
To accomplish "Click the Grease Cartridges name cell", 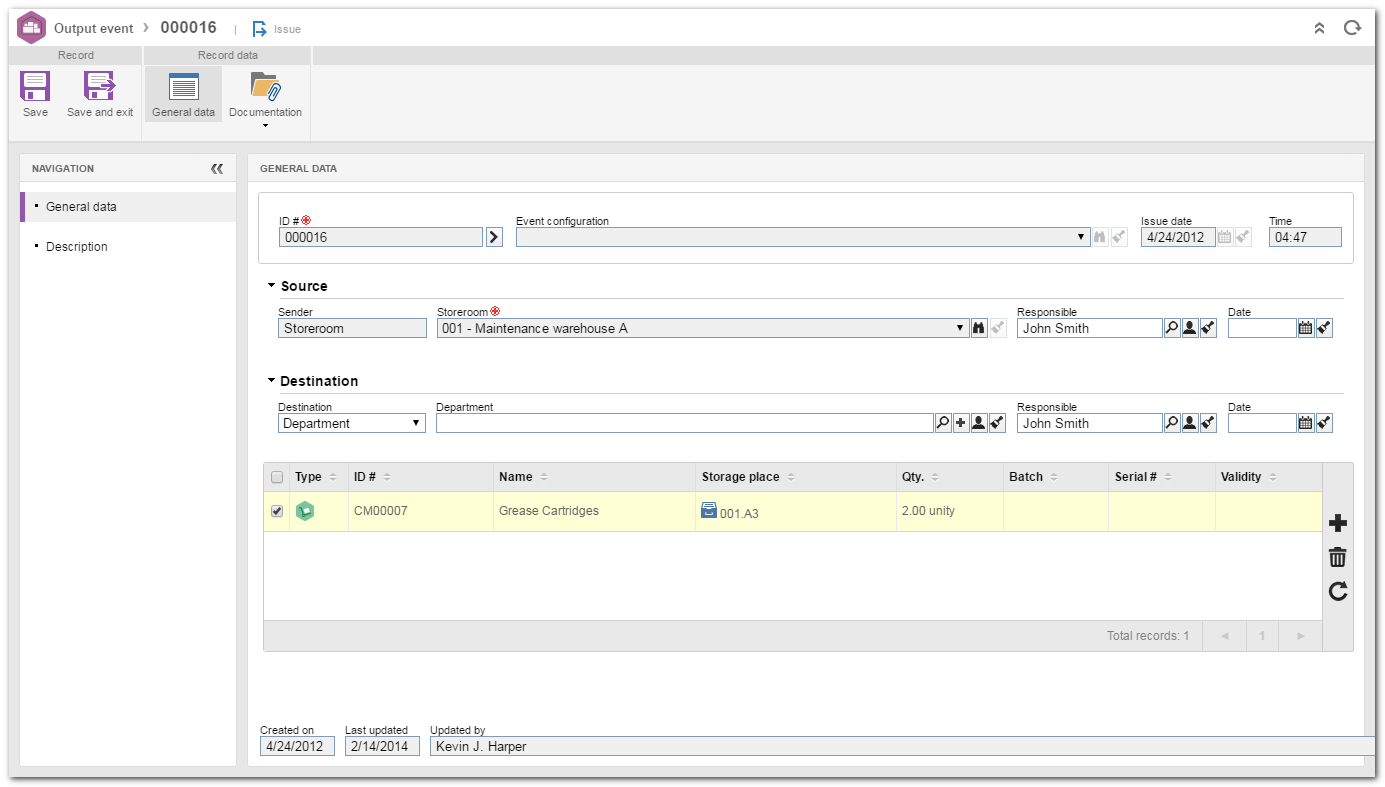I will pos(594,511).
